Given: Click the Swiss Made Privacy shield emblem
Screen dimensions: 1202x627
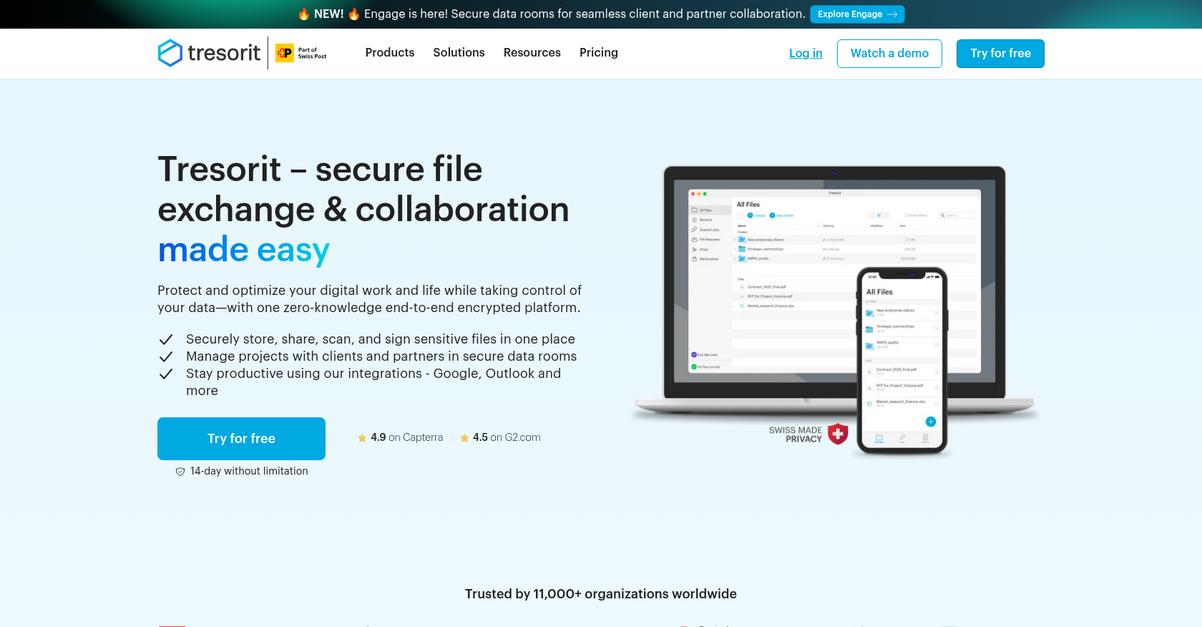Looking at the screenshot, I should (838, 432).
